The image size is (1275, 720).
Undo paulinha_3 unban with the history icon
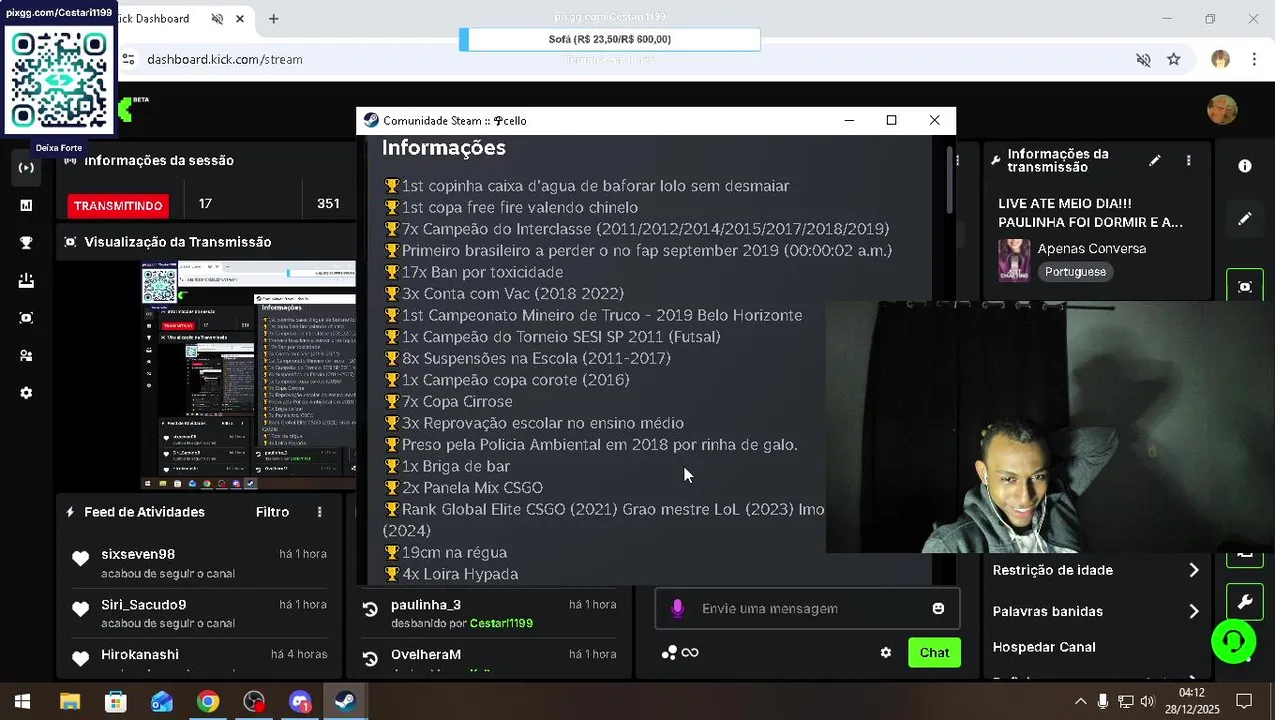click(370, 609)
